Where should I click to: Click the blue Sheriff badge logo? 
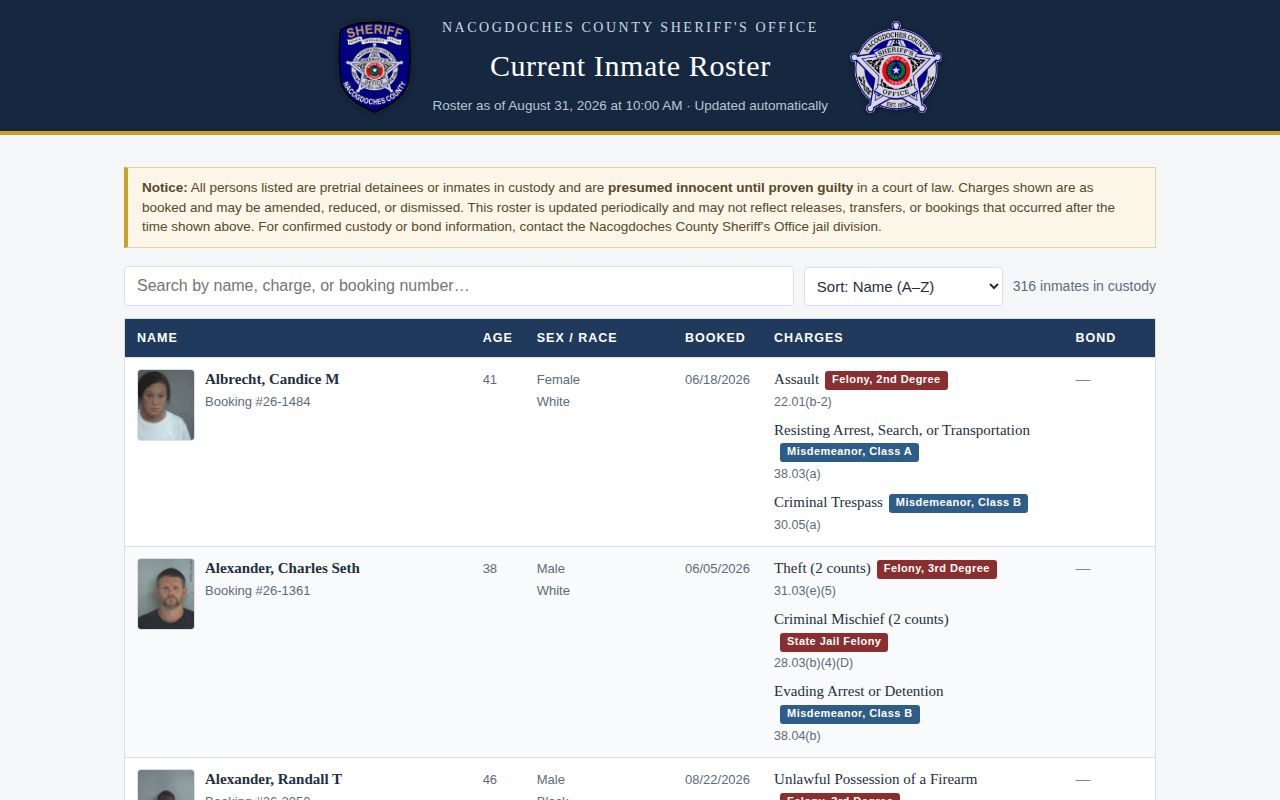tap(374, 66)
